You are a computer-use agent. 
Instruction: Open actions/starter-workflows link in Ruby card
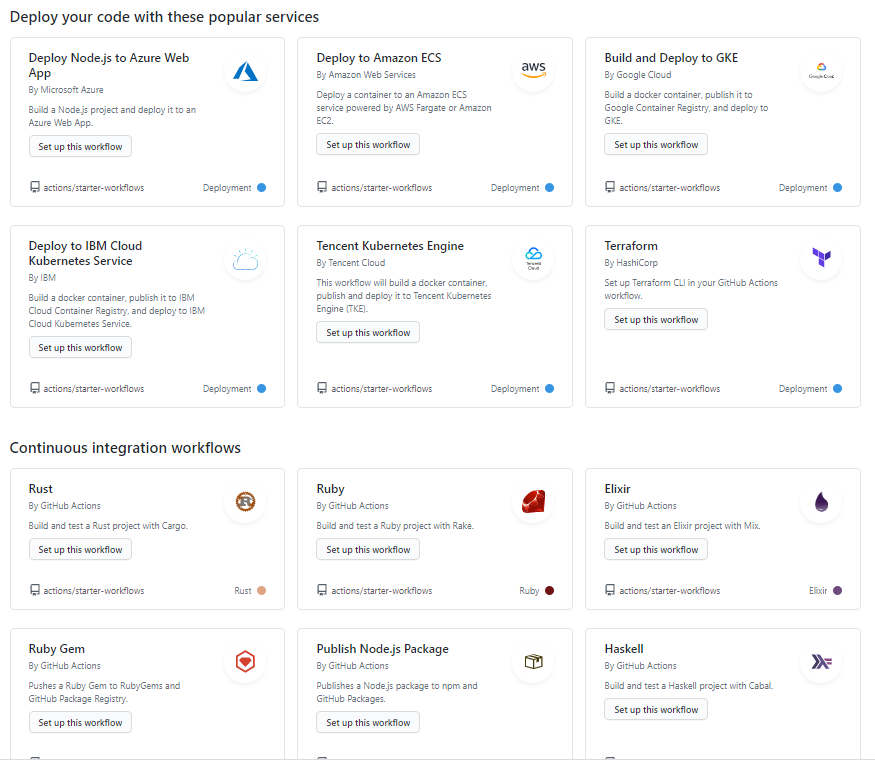(382, 591)
